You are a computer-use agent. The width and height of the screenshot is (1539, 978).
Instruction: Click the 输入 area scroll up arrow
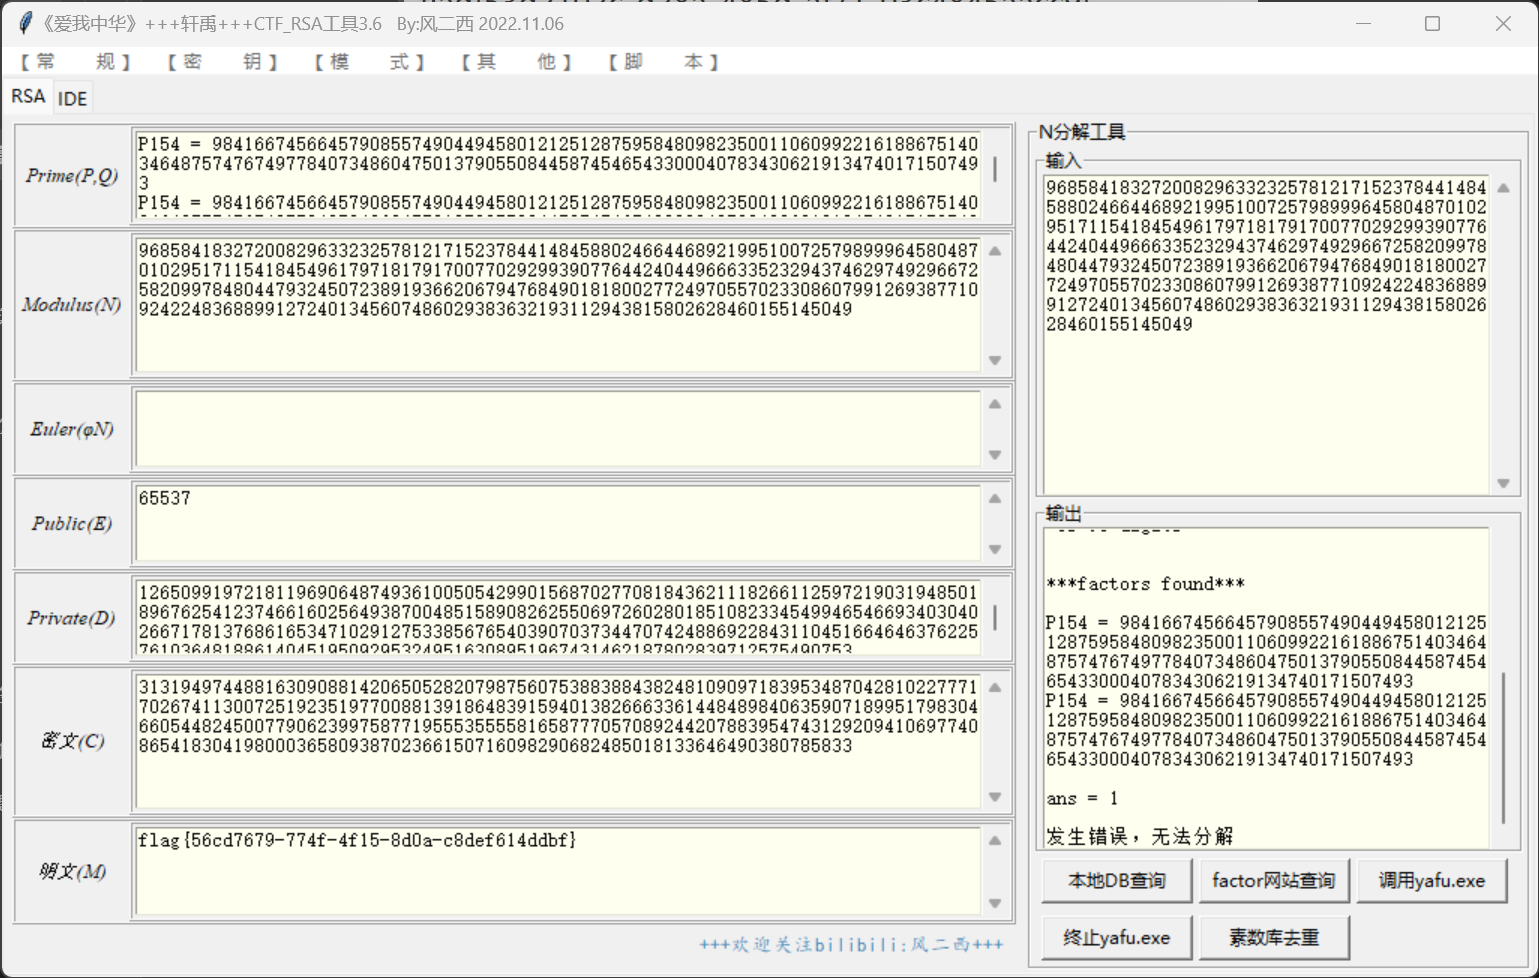pos(1503,187)
